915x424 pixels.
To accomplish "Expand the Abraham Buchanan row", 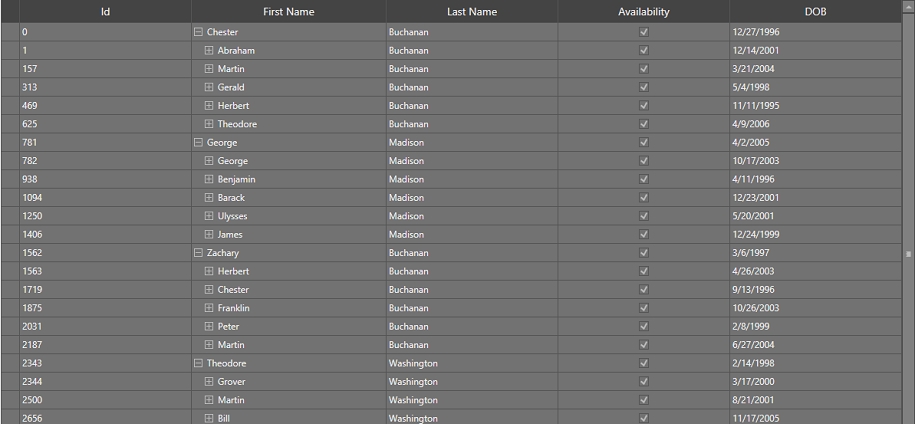I will pos(209,51).
